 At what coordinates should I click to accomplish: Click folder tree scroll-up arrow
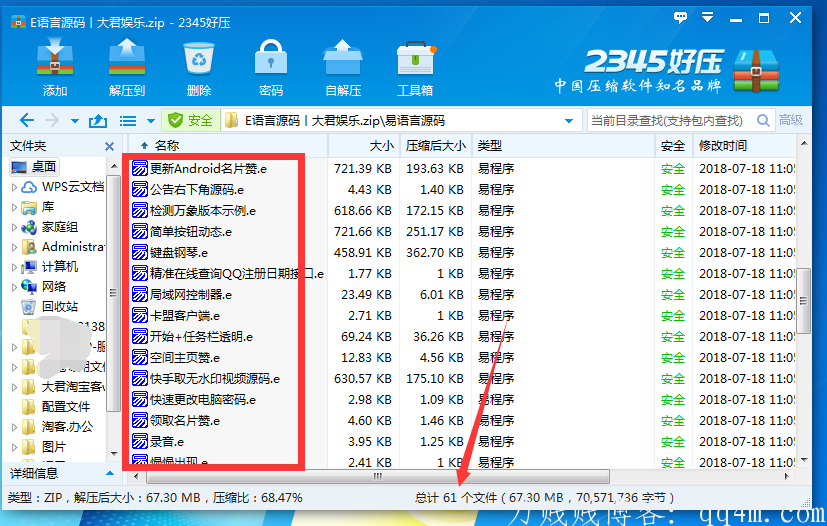point(114,167)
